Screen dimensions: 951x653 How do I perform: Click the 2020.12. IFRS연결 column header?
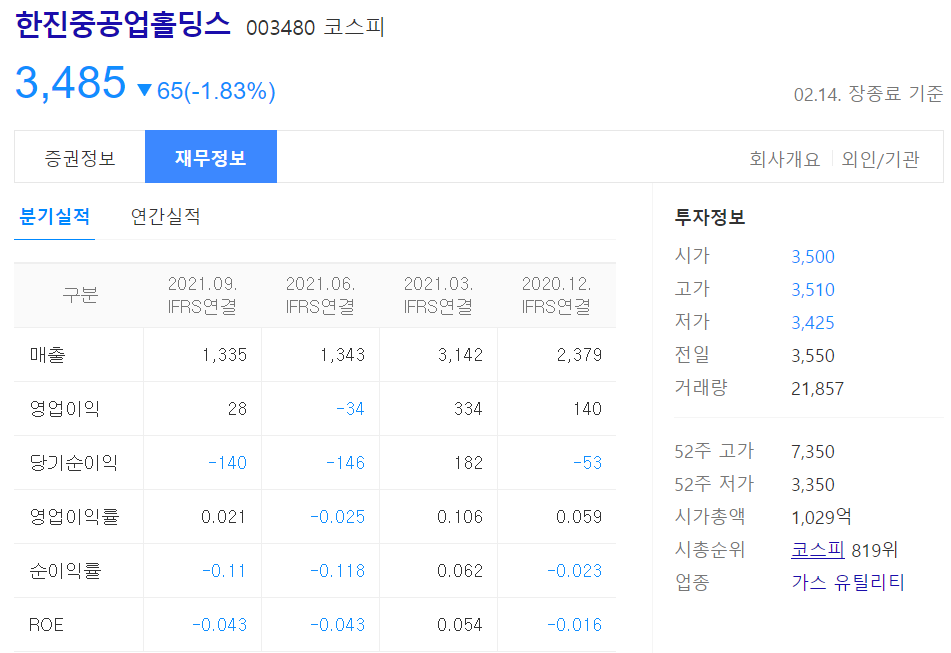coord(556,295)
